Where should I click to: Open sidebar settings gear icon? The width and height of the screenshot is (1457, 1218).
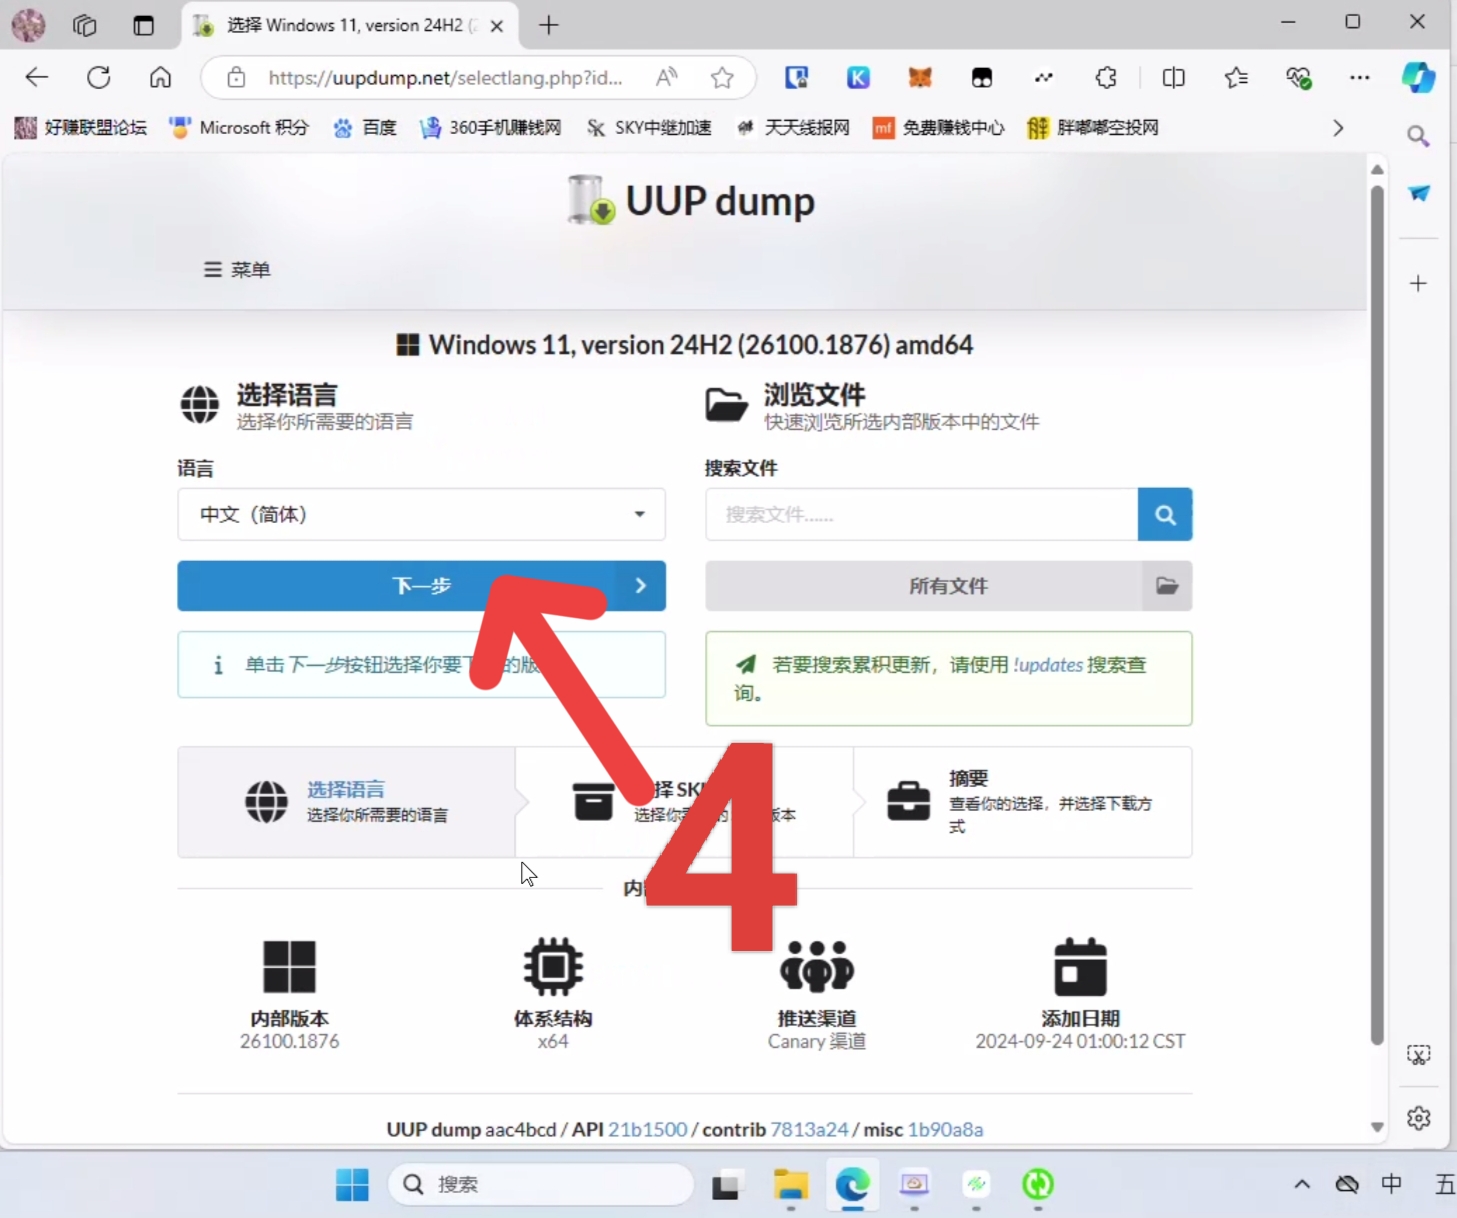tap(1418, 1118)
